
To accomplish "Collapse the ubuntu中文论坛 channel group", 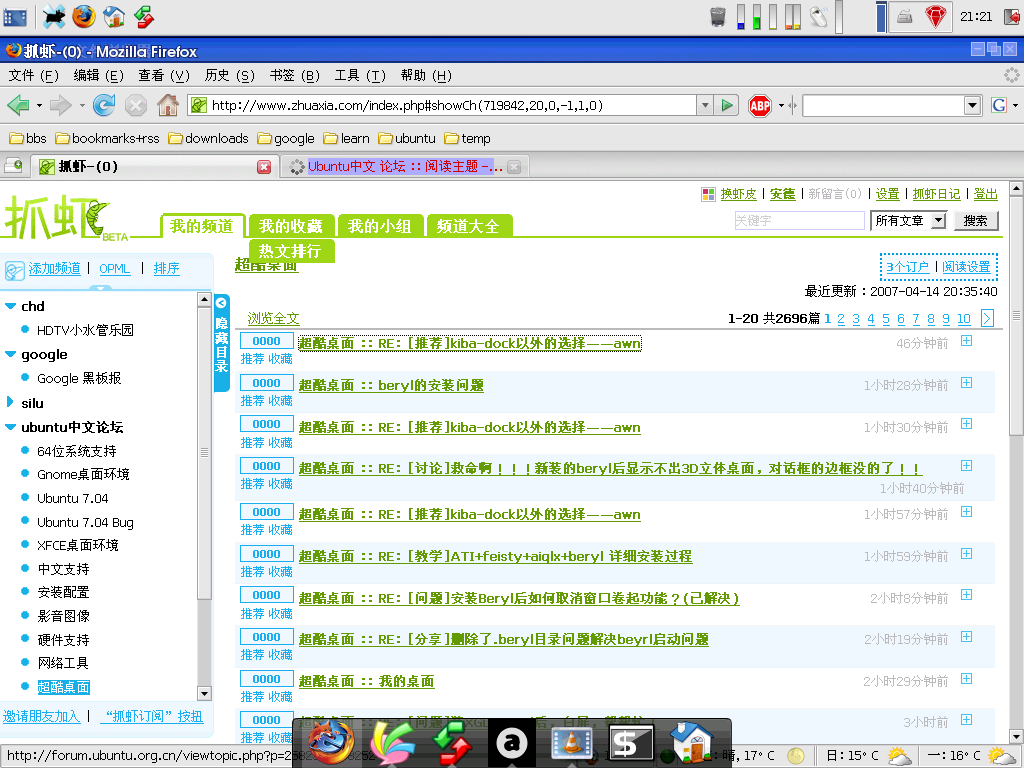I will (10, 427).
